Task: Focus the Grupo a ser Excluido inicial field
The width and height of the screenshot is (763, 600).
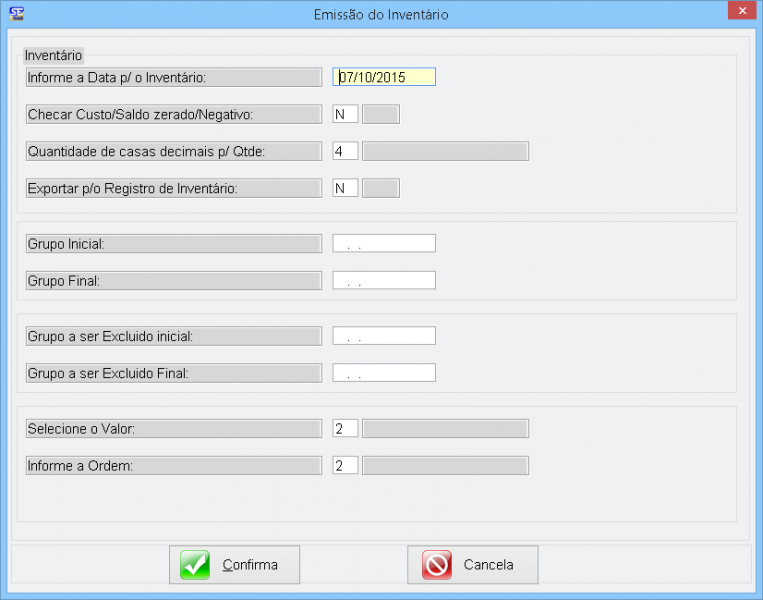Action: (384, 336)
